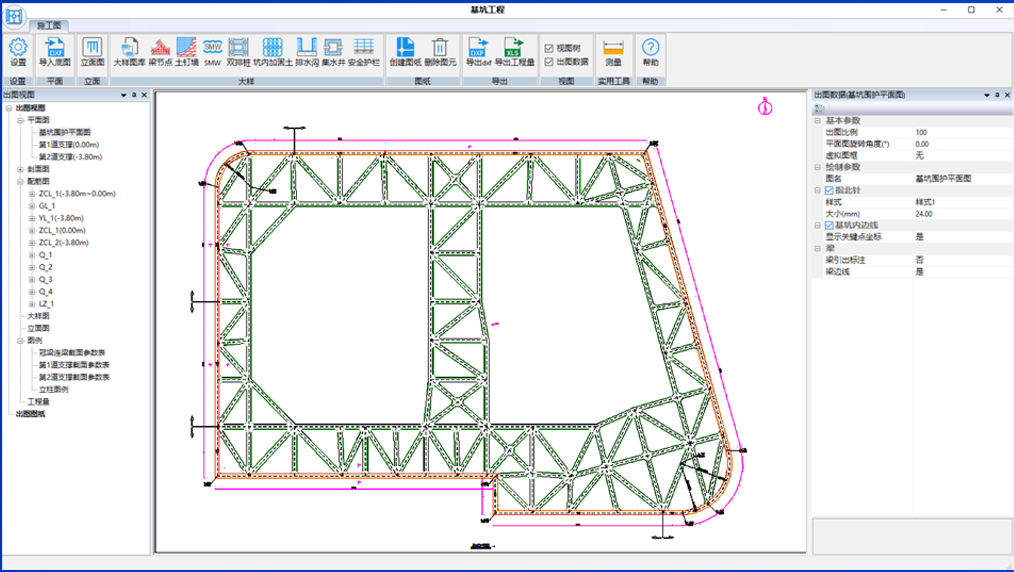
Task: Select 冠梁连梁截面参数表 in the tree
Action: click(x=72, y=353)
